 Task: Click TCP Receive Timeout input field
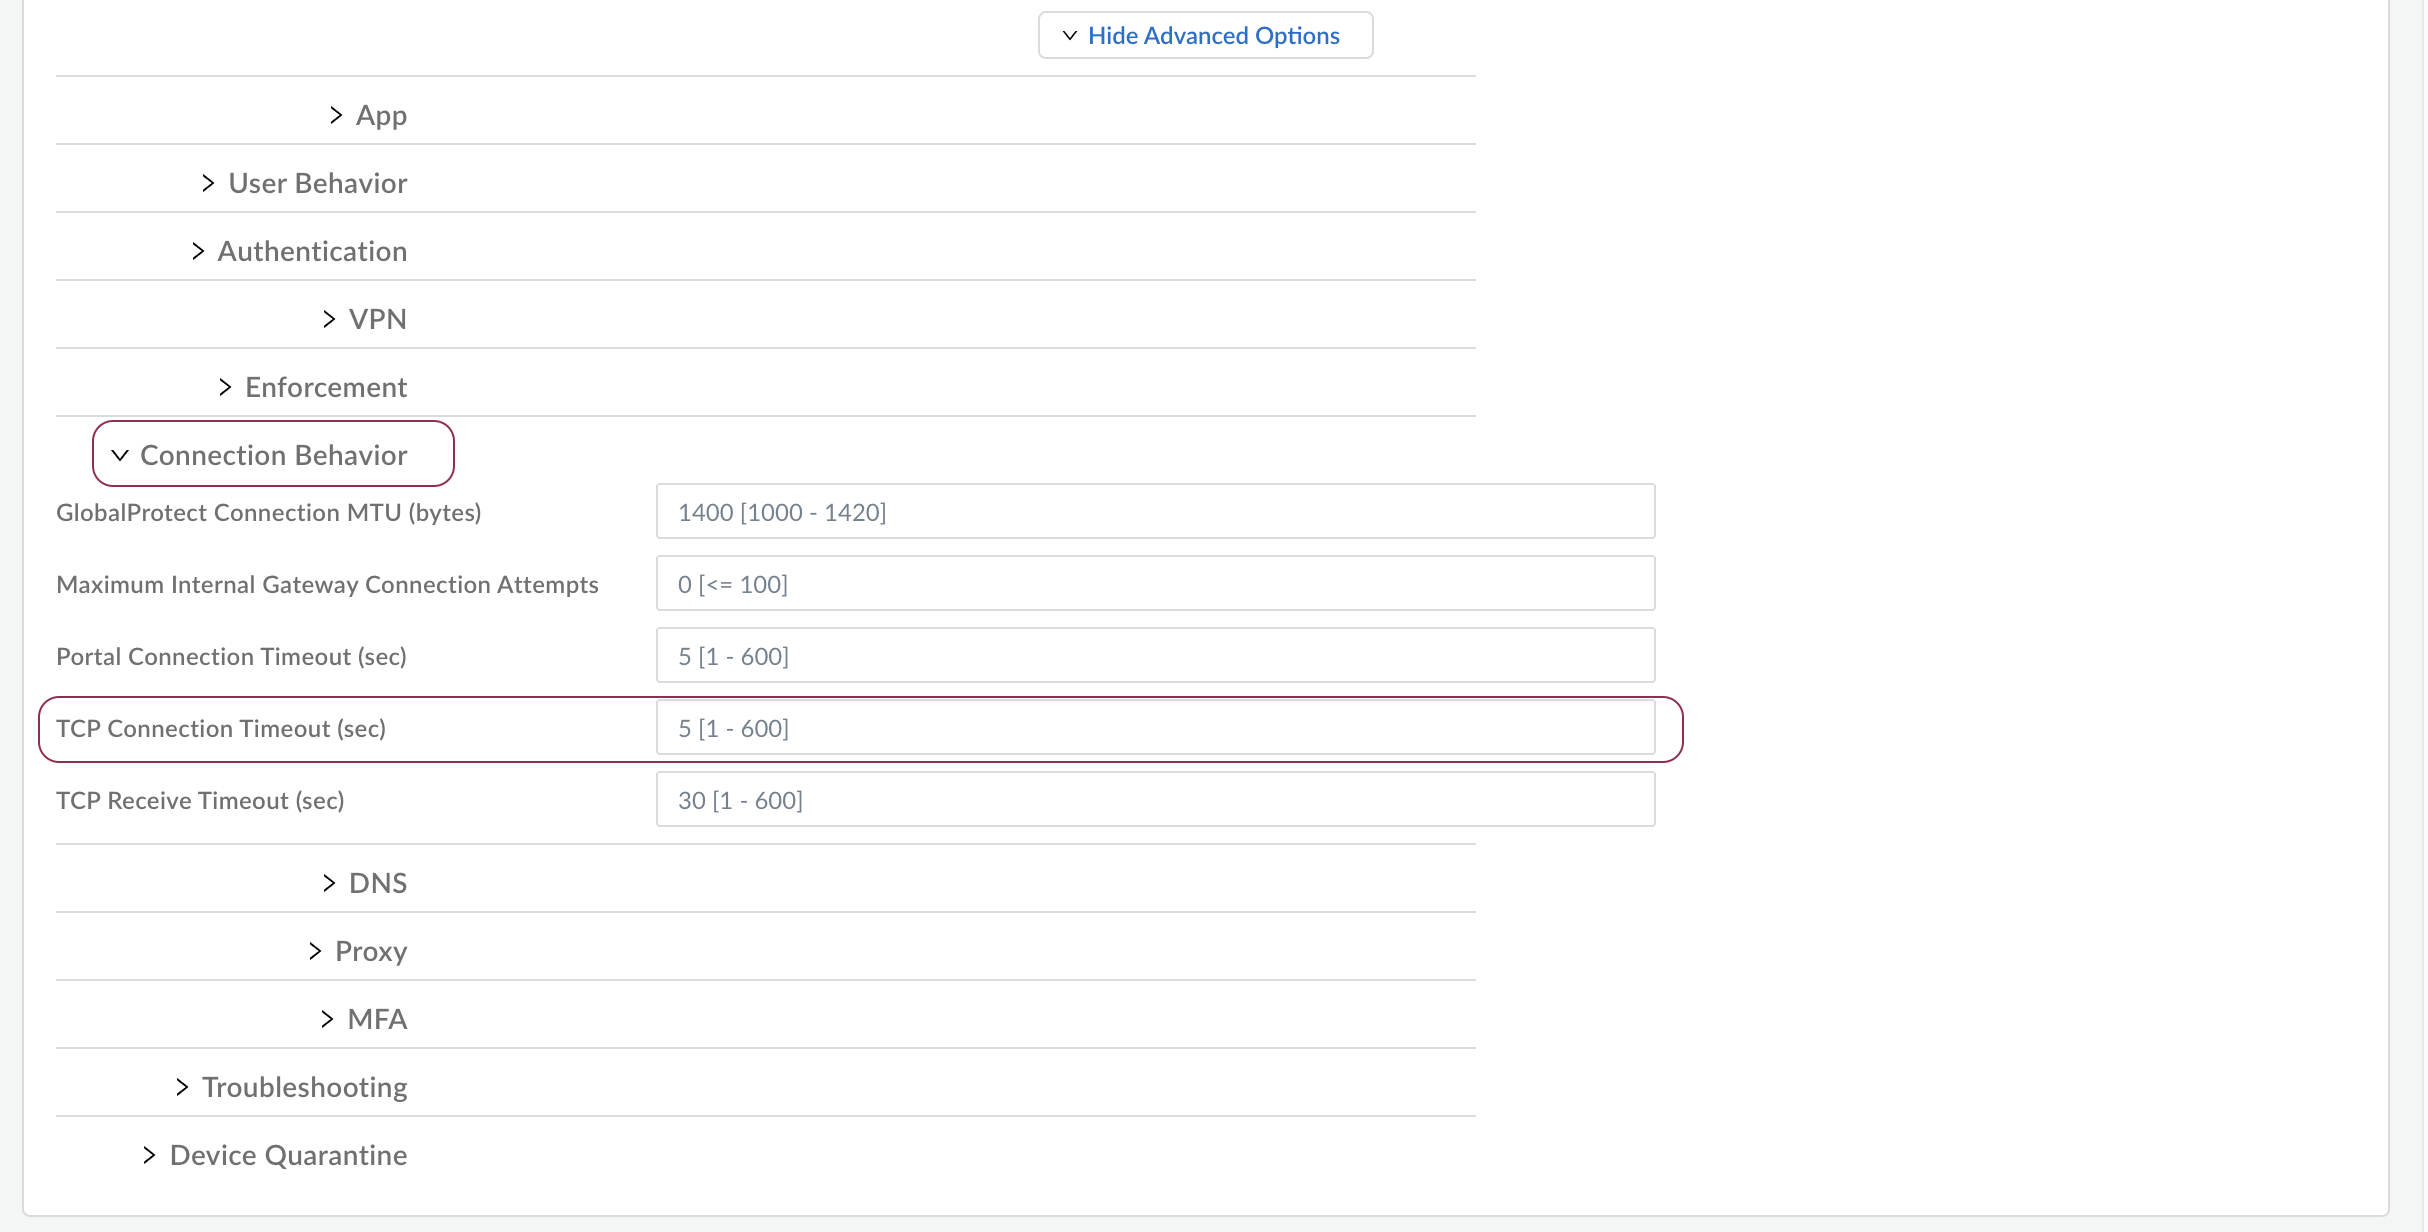click(1155, 800)
